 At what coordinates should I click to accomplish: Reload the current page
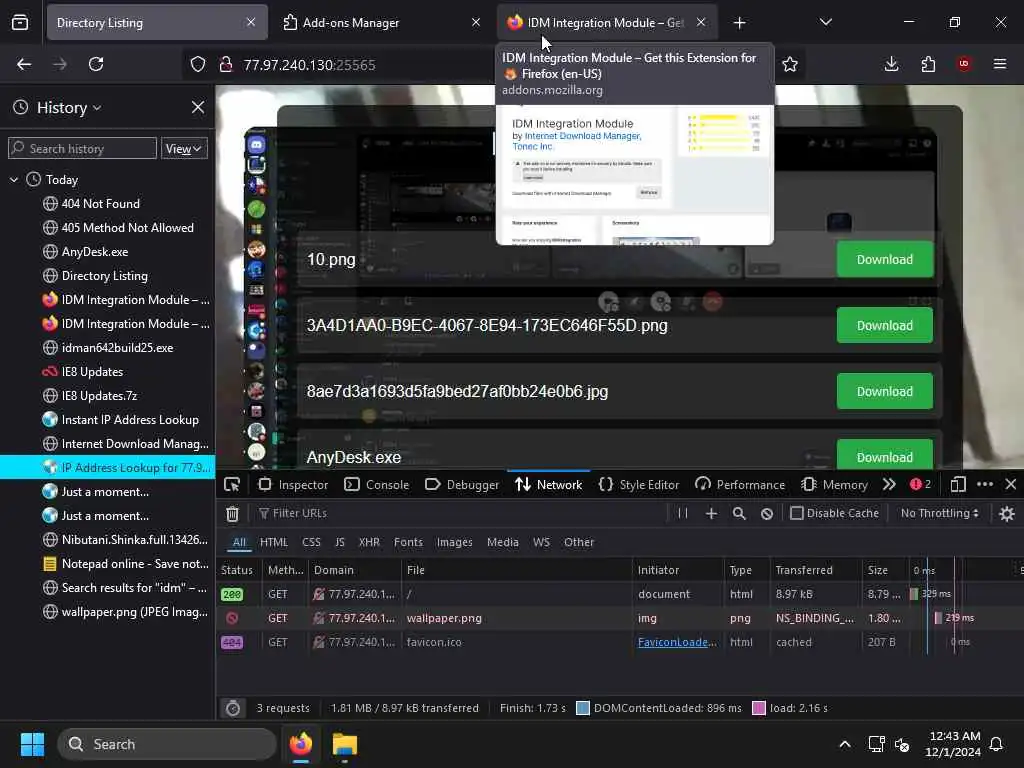[96, 64]
